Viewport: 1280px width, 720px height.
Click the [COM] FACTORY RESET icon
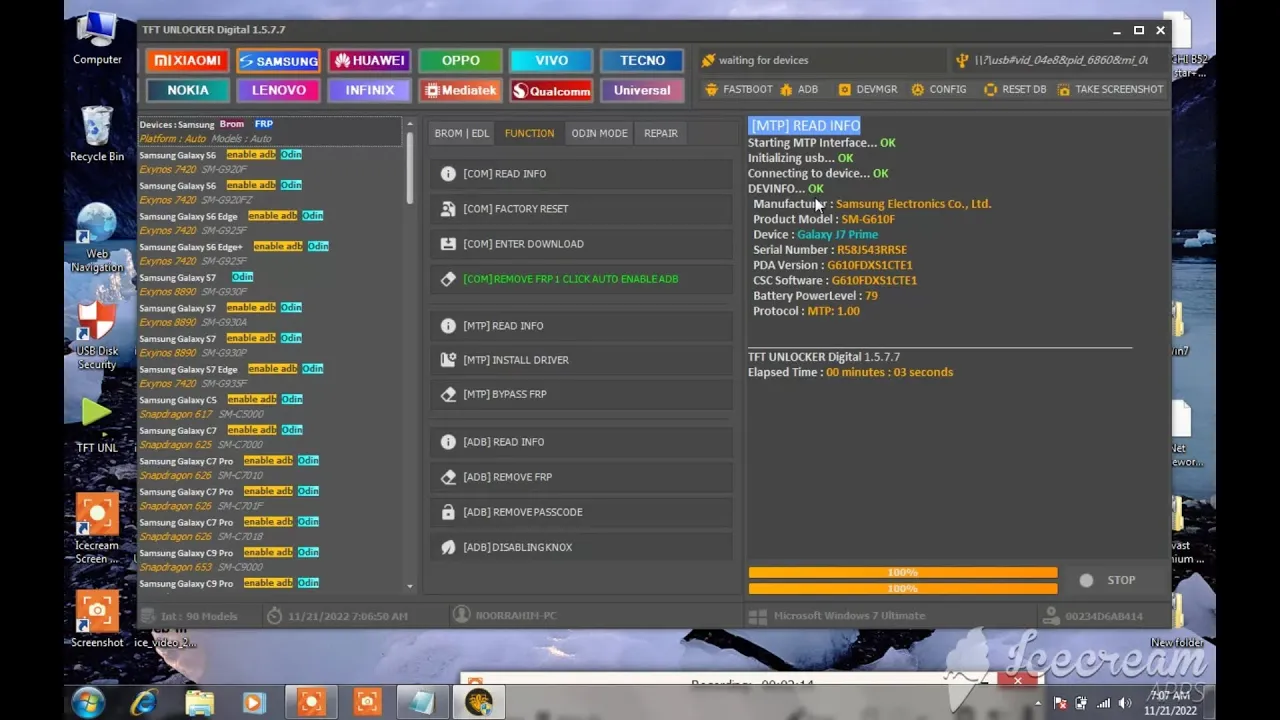pos(448,209)
